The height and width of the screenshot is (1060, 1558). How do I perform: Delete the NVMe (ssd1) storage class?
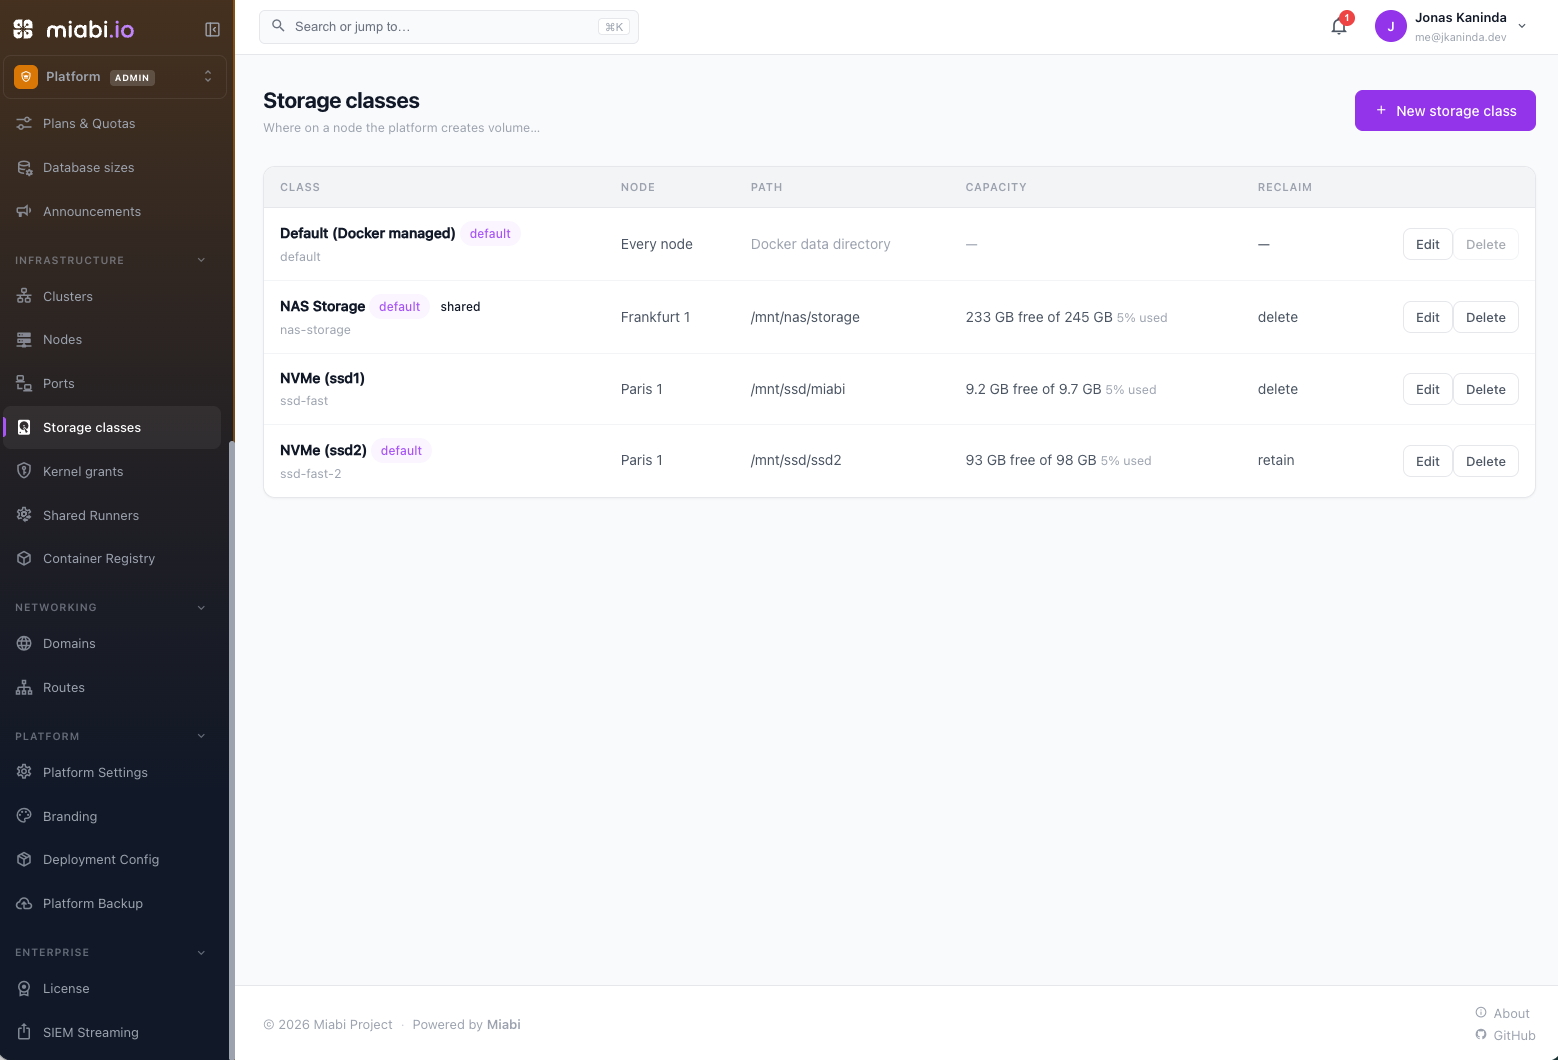(1485, 389)
